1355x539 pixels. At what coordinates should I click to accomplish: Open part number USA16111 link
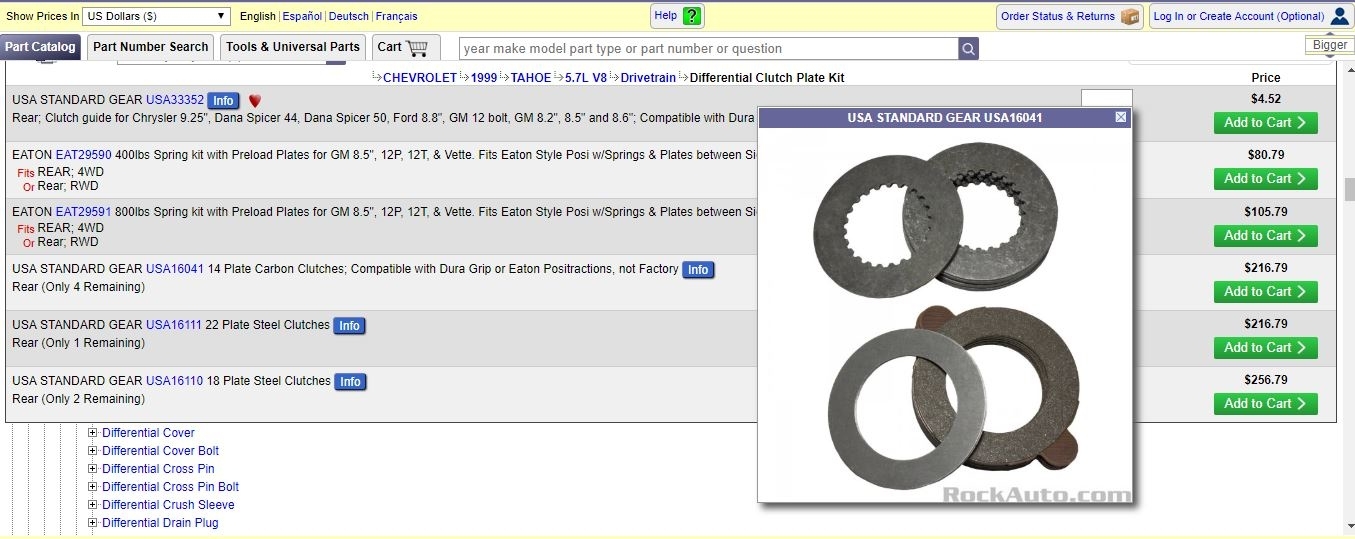174,325
